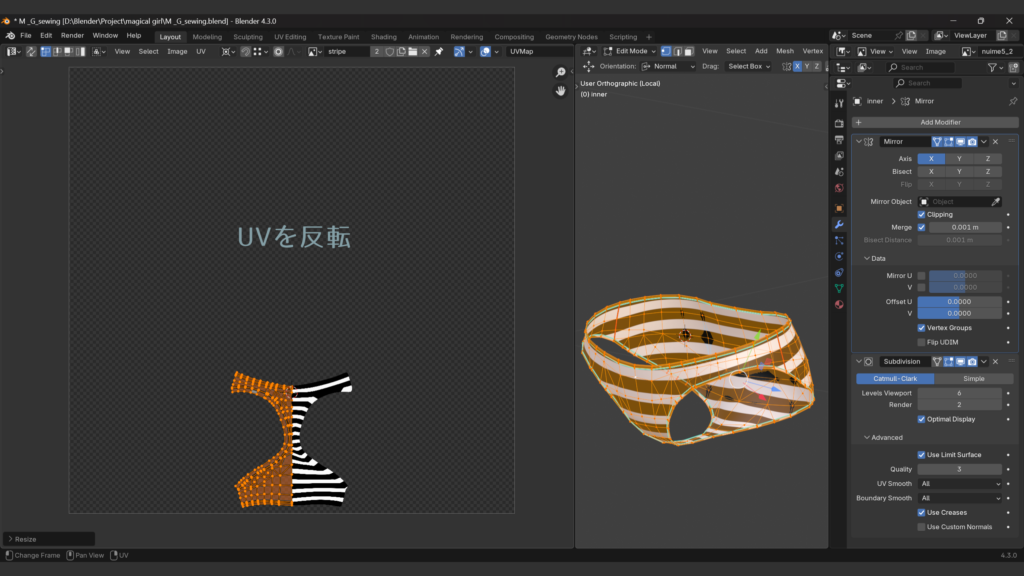Remove the Mirror modifier with X icon
This screenshot has height=576, width=1024.
[995, 142]
